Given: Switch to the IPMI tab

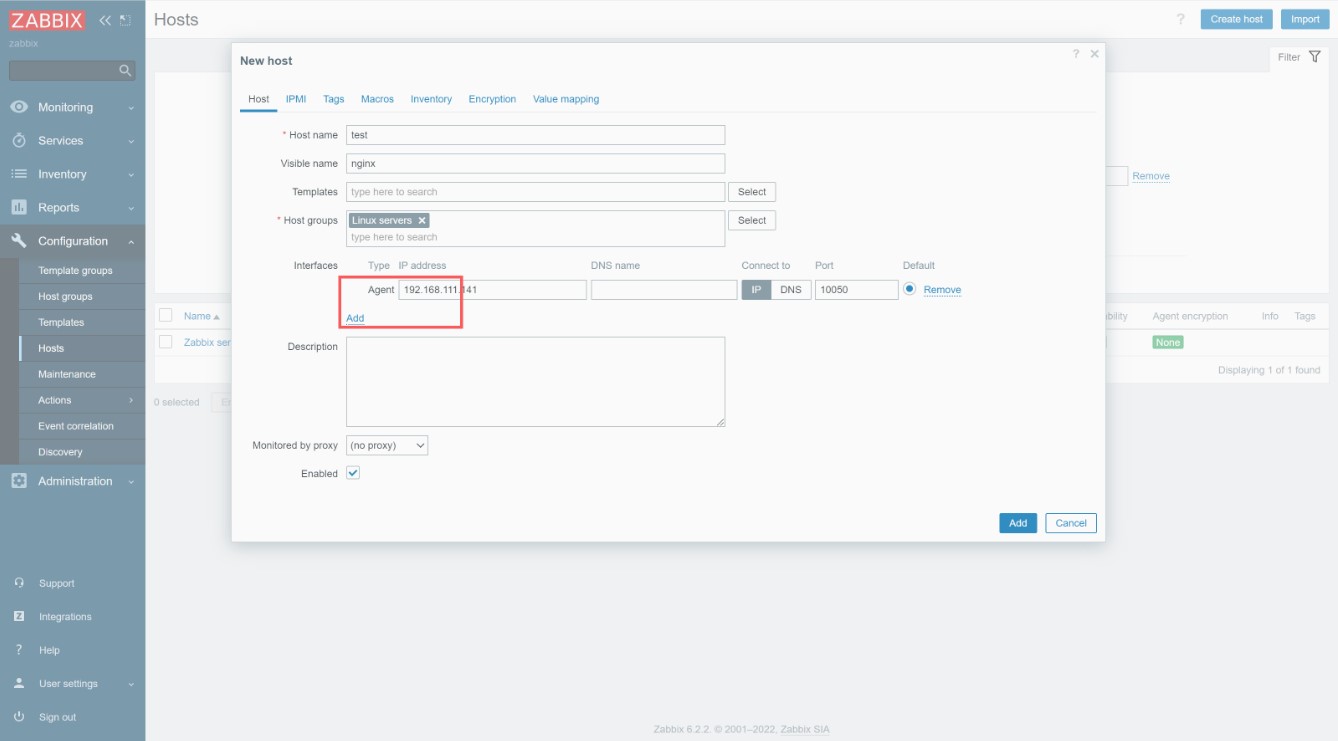Looking at the screenshot, I should click(296, 99).
